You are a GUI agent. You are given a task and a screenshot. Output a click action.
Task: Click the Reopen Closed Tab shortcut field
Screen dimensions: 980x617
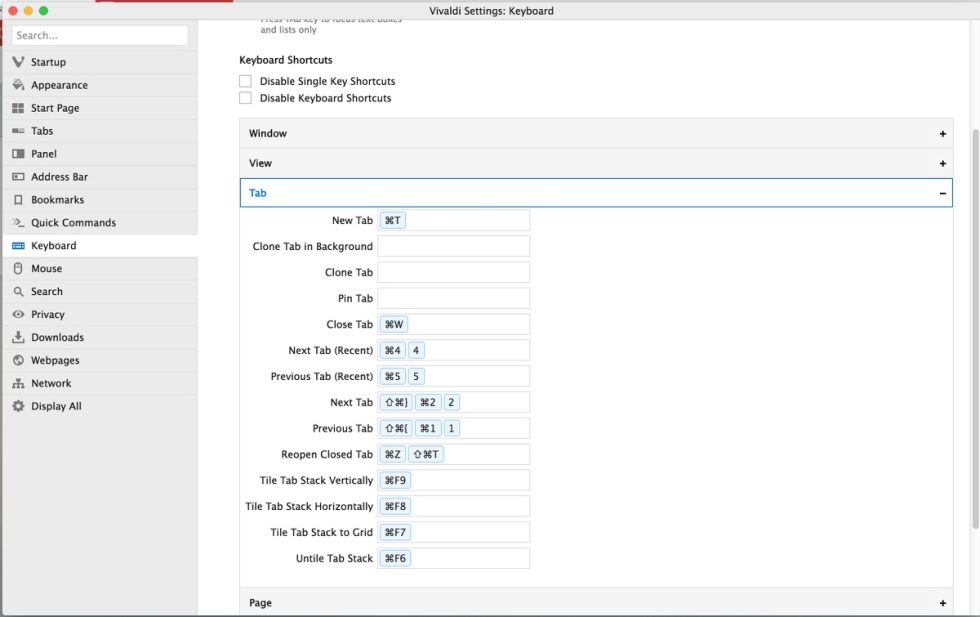[454, 454]
